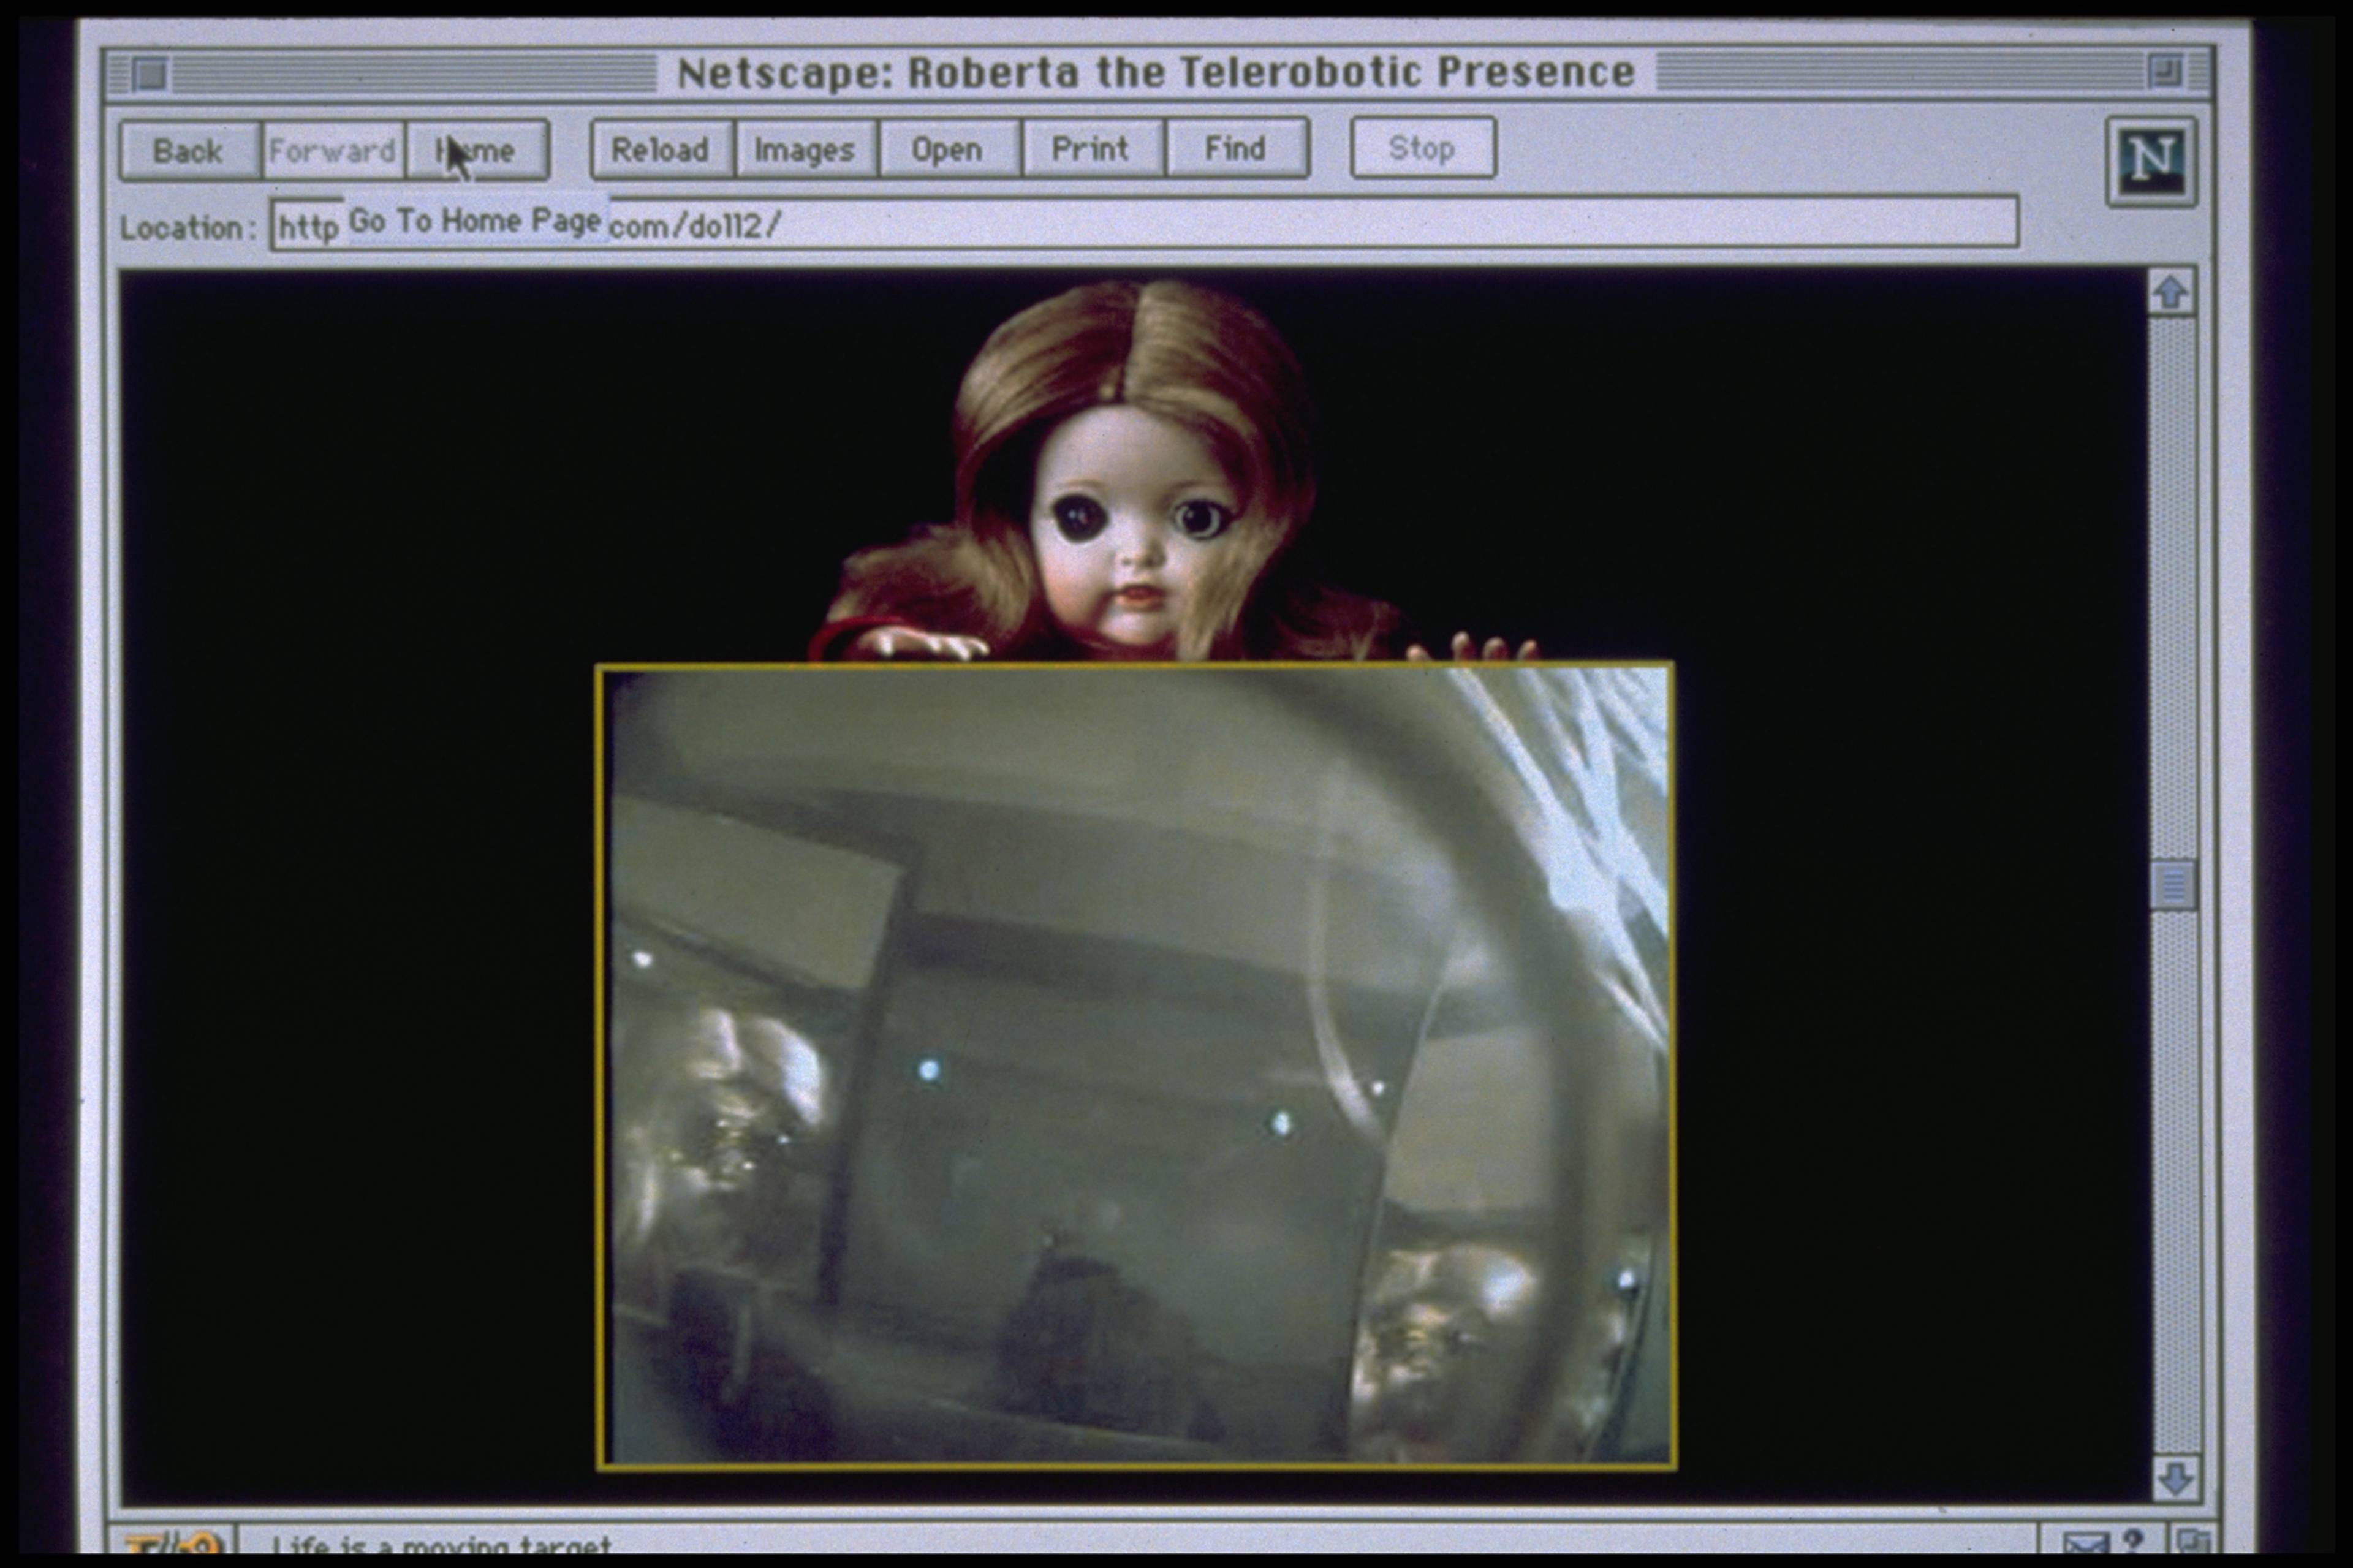Click the scroll up arrow
This screenshot has height=1568, width=2353.
2171,293
